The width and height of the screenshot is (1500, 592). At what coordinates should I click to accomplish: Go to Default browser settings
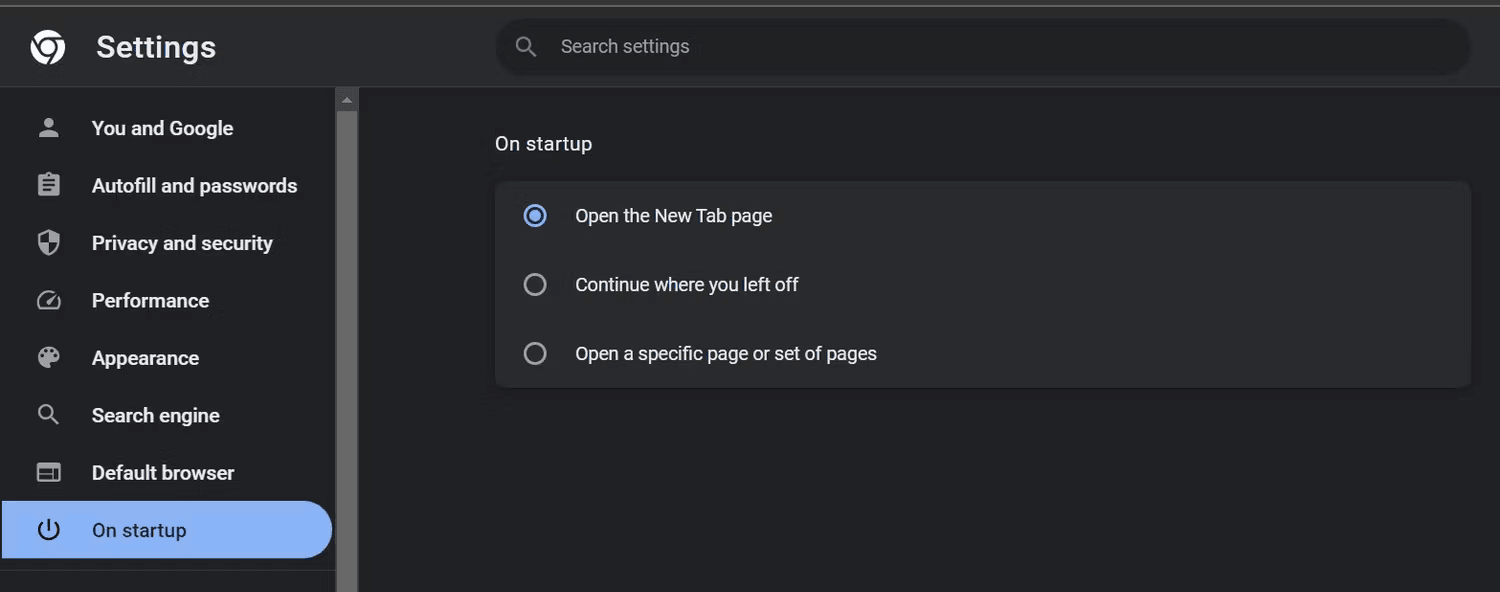coord(163,471)
